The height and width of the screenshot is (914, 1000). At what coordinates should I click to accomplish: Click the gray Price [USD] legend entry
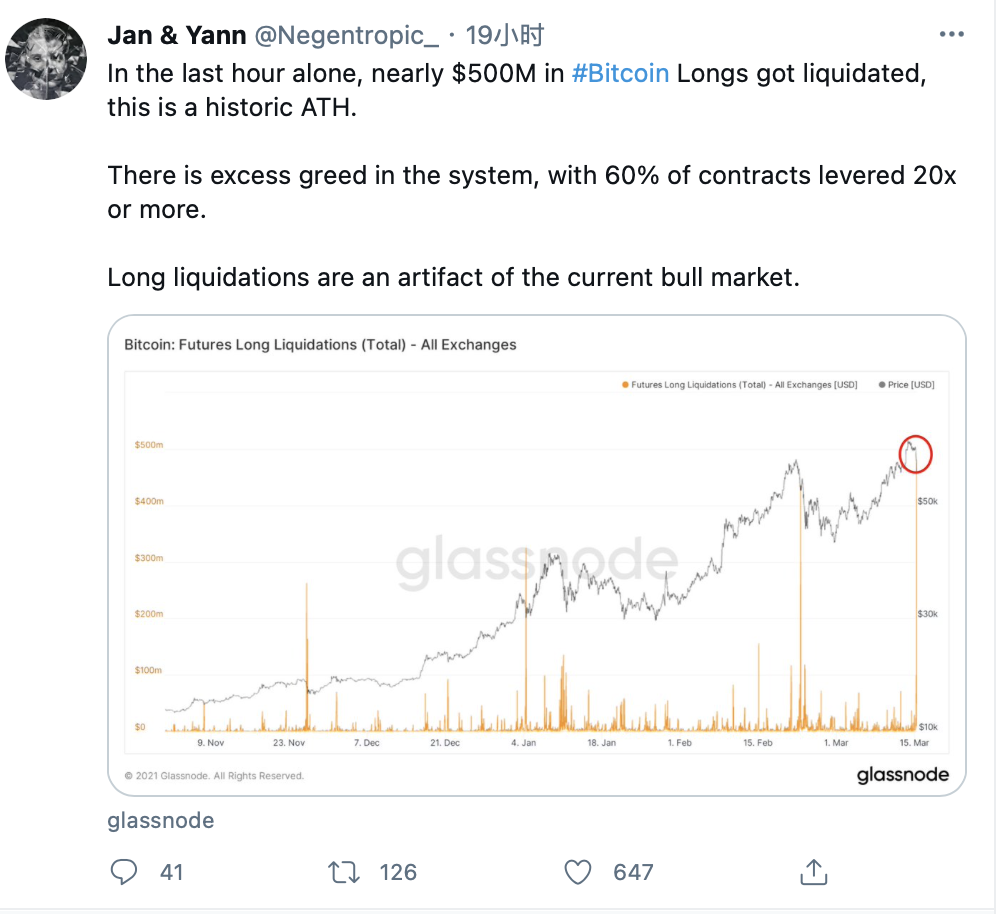[907, 384]
